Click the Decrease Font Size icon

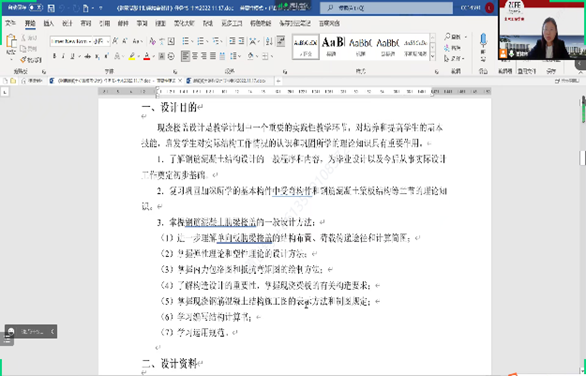(x=125, y=41)
